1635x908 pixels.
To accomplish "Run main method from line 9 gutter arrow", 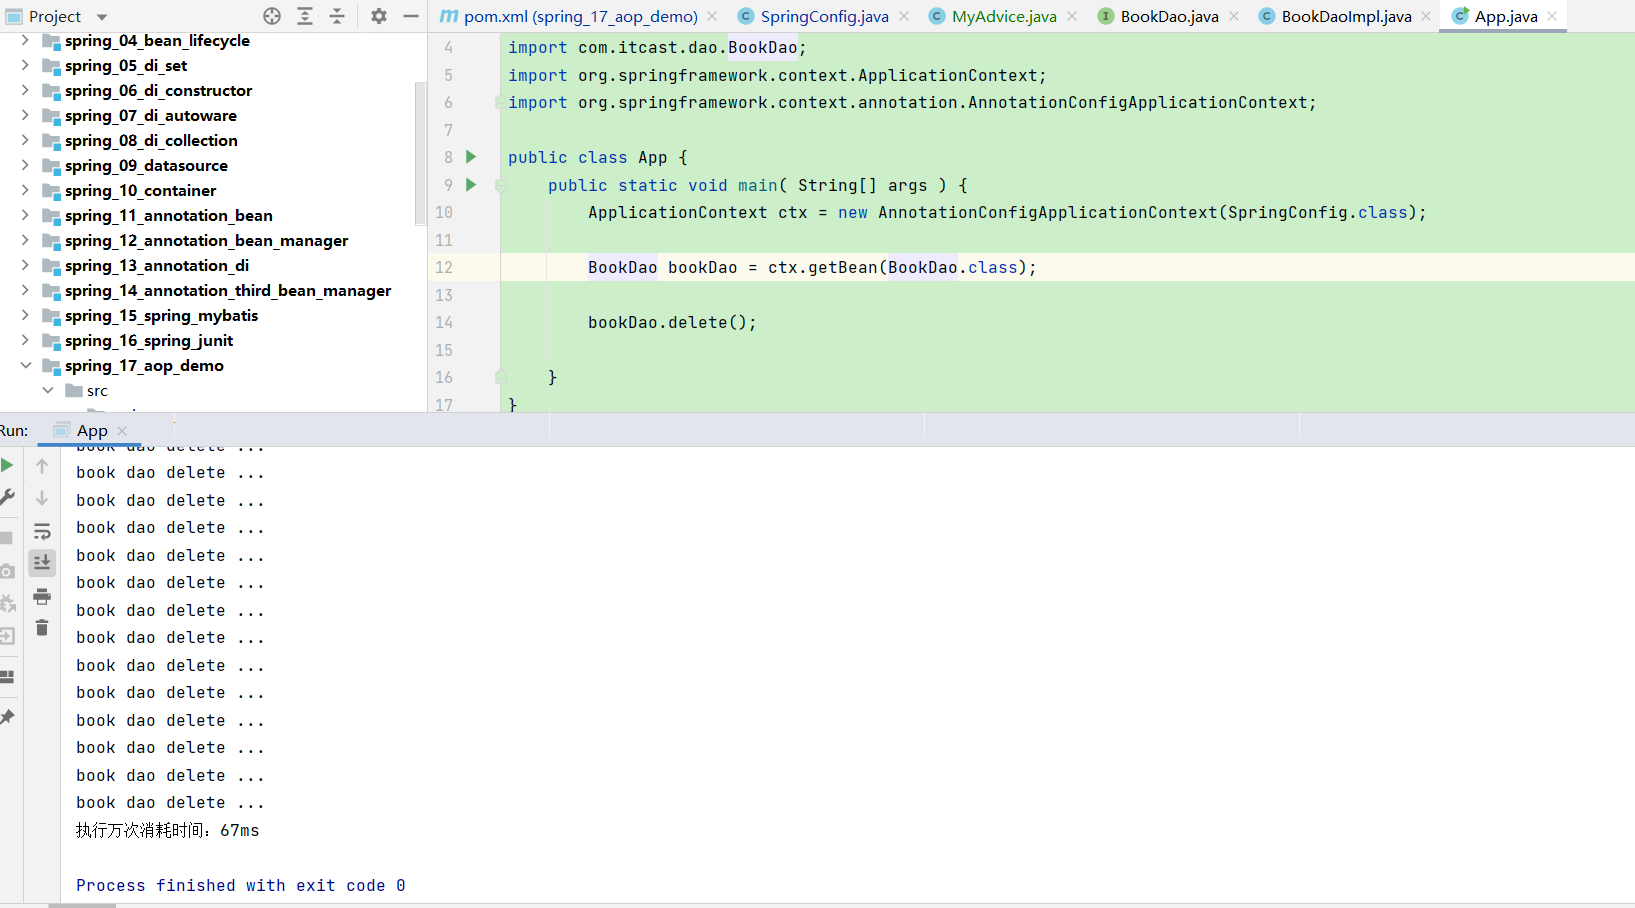I will click(471, 185).
